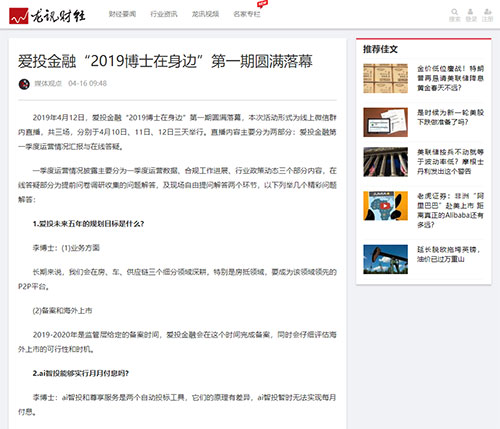Click the paragraph starting 2019年4月12日
Viewport: 500px width, 429px height.
coord(177,132)
